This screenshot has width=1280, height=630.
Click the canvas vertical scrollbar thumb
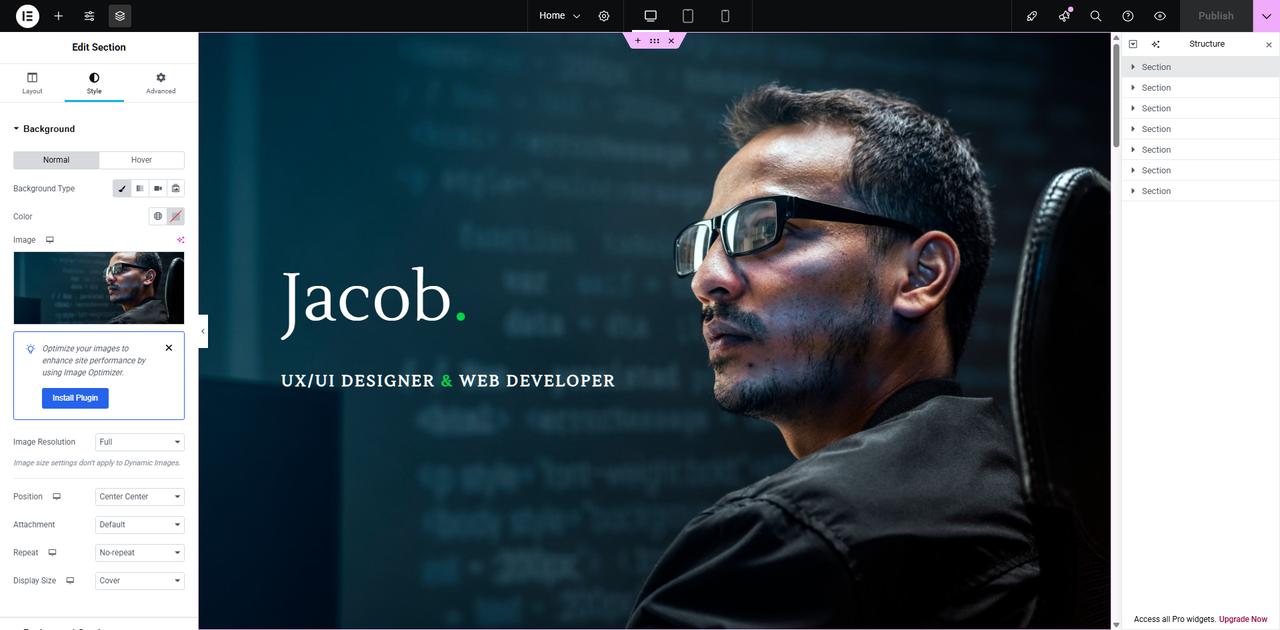tap(1116, 95)
